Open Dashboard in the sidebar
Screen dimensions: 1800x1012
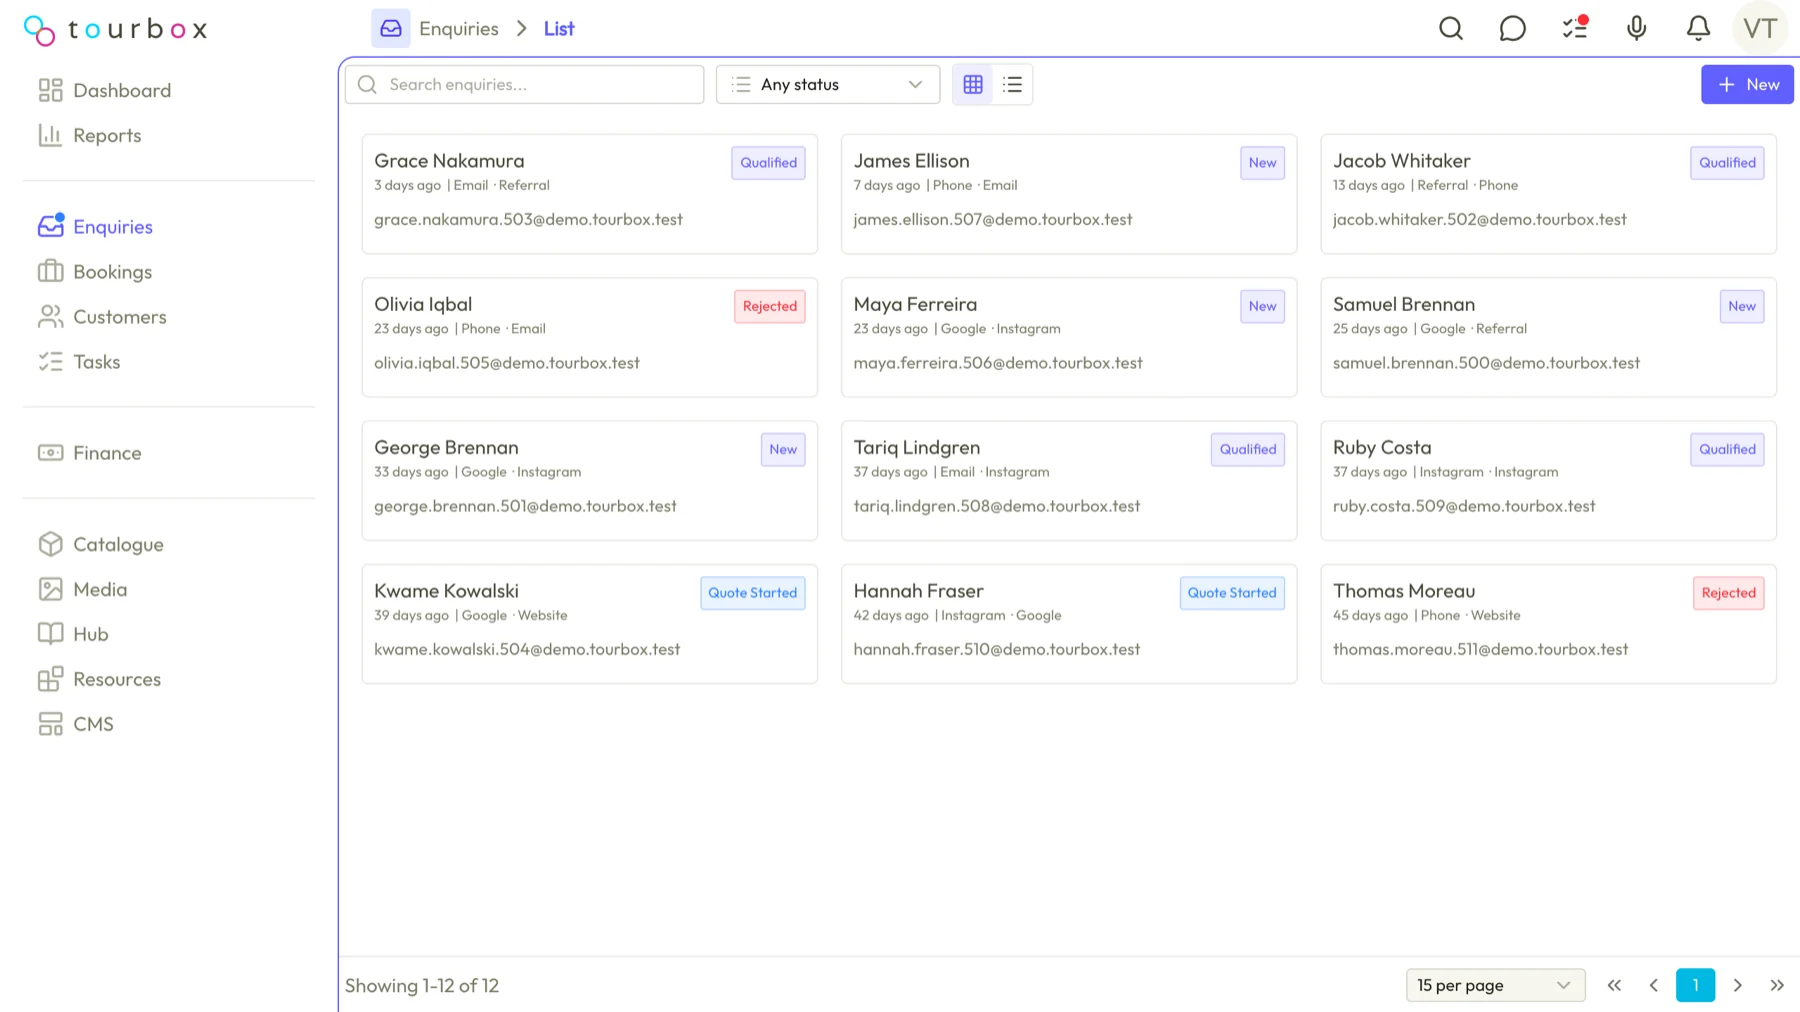104,90
